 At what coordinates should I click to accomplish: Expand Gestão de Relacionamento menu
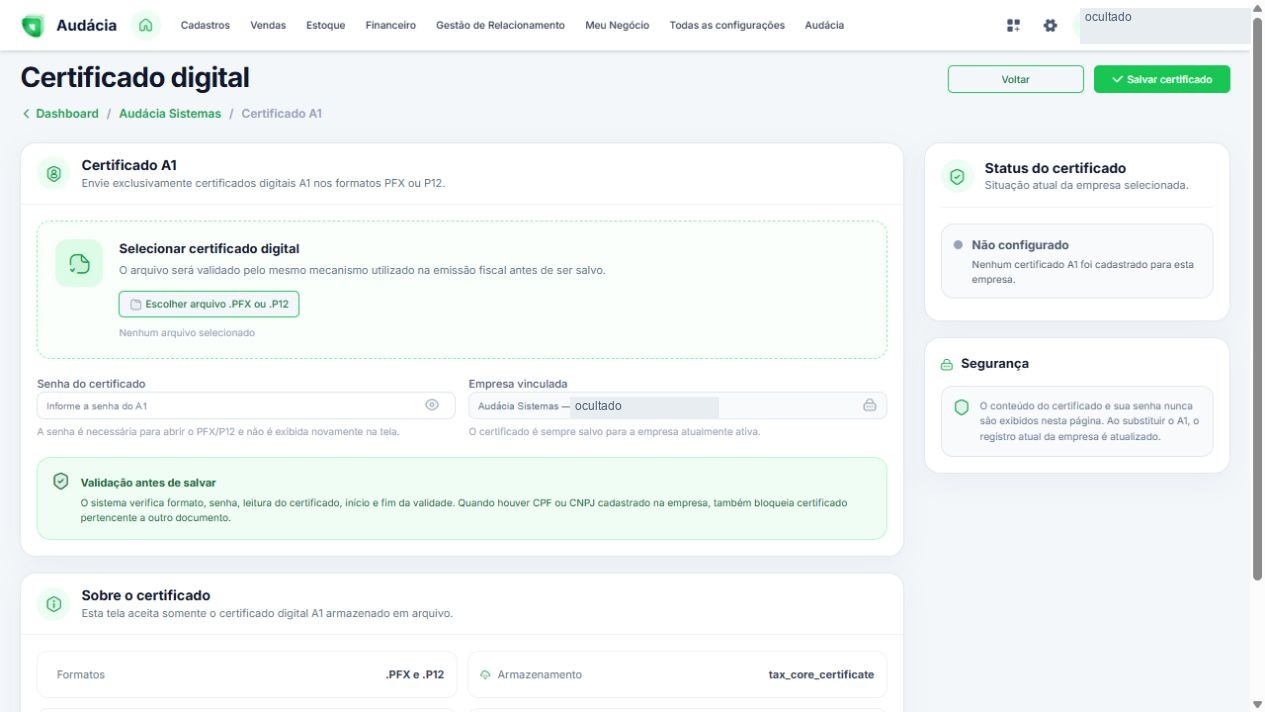pyautogui.click(x=500, y=25)
